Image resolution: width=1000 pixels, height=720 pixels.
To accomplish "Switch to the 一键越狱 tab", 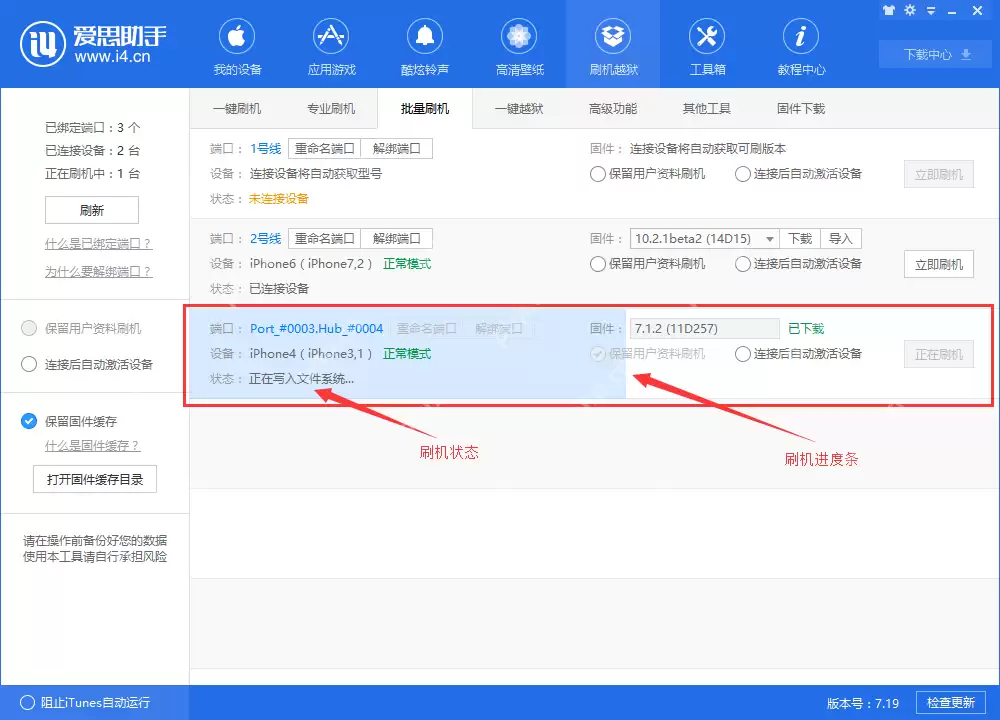I will coord(520,108).
